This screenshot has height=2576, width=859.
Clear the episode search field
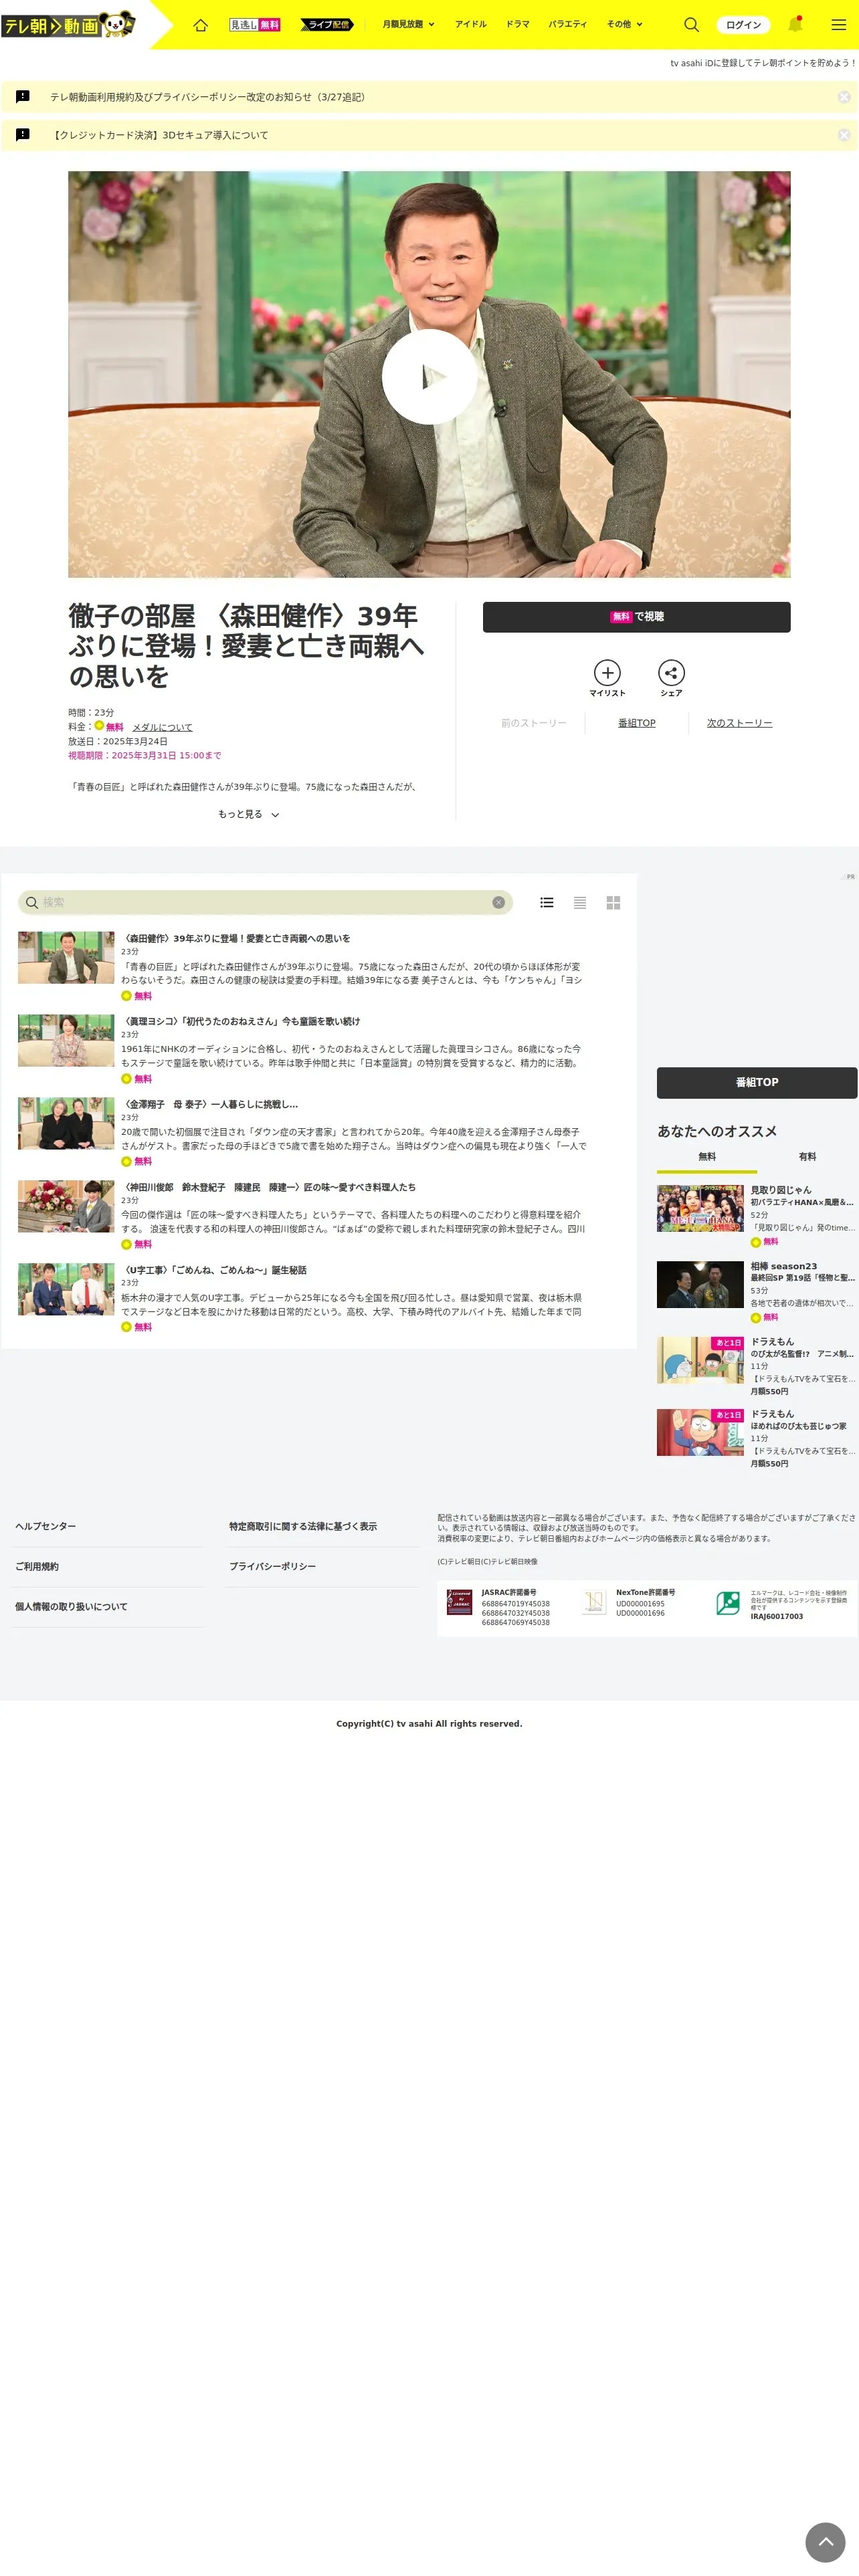(498, 902)
